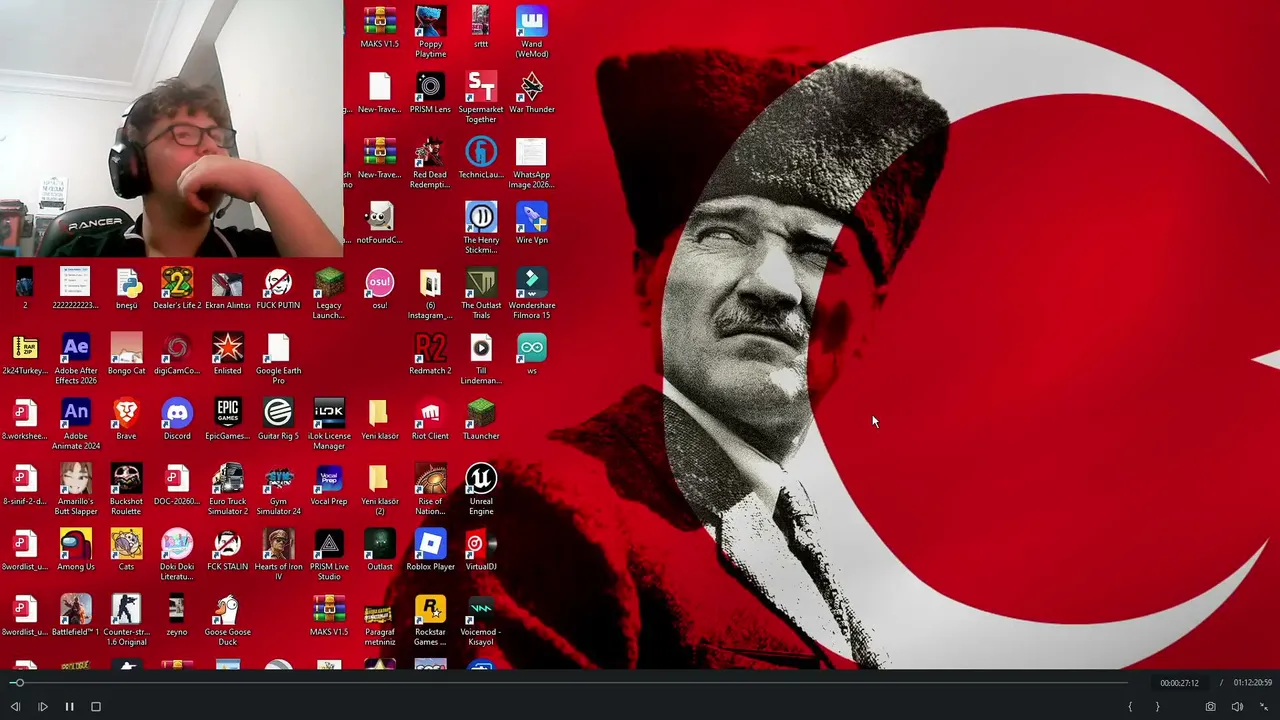Open Wondershare Filmora 15 shortcut

(x=532, y=294)
